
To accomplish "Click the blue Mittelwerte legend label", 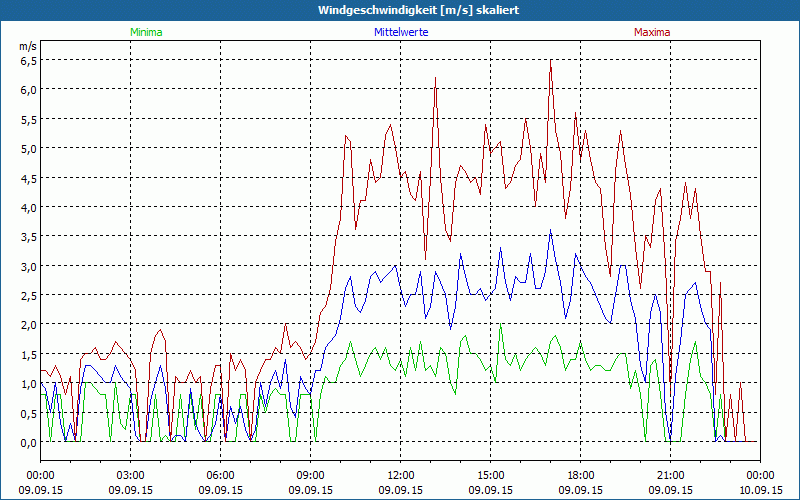I will click(401, 32).
